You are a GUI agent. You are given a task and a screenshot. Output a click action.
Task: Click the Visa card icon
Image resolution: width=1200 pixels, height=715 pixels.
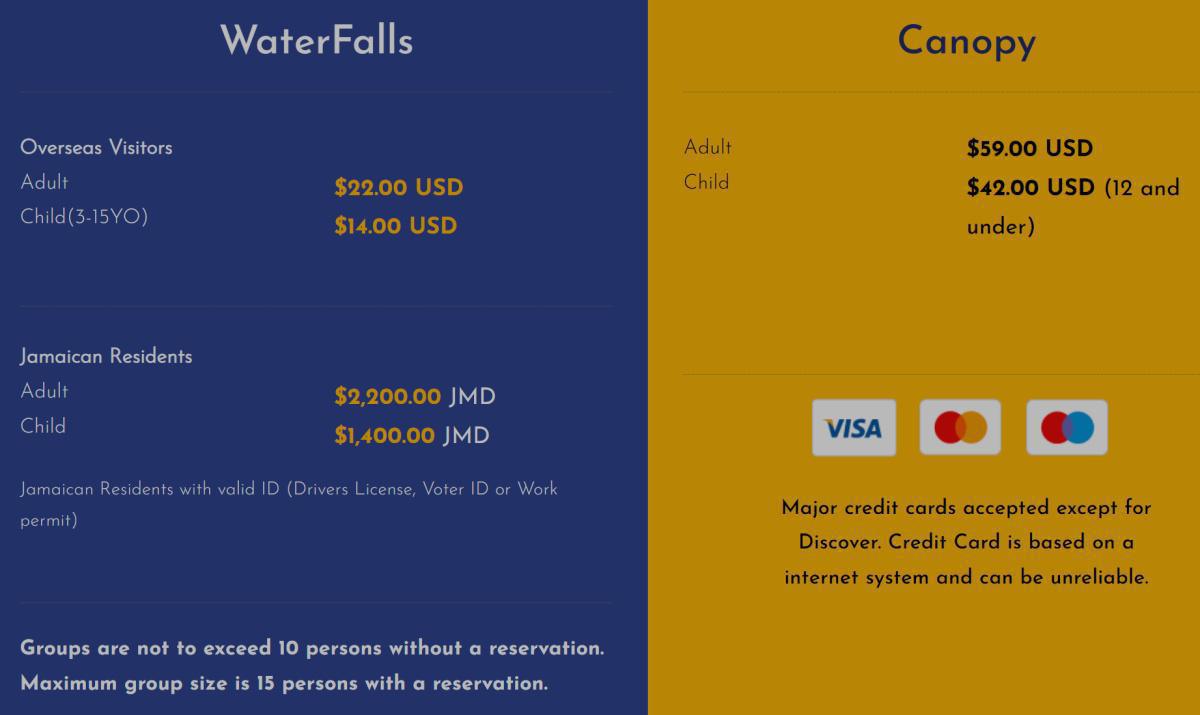(853, 428)
